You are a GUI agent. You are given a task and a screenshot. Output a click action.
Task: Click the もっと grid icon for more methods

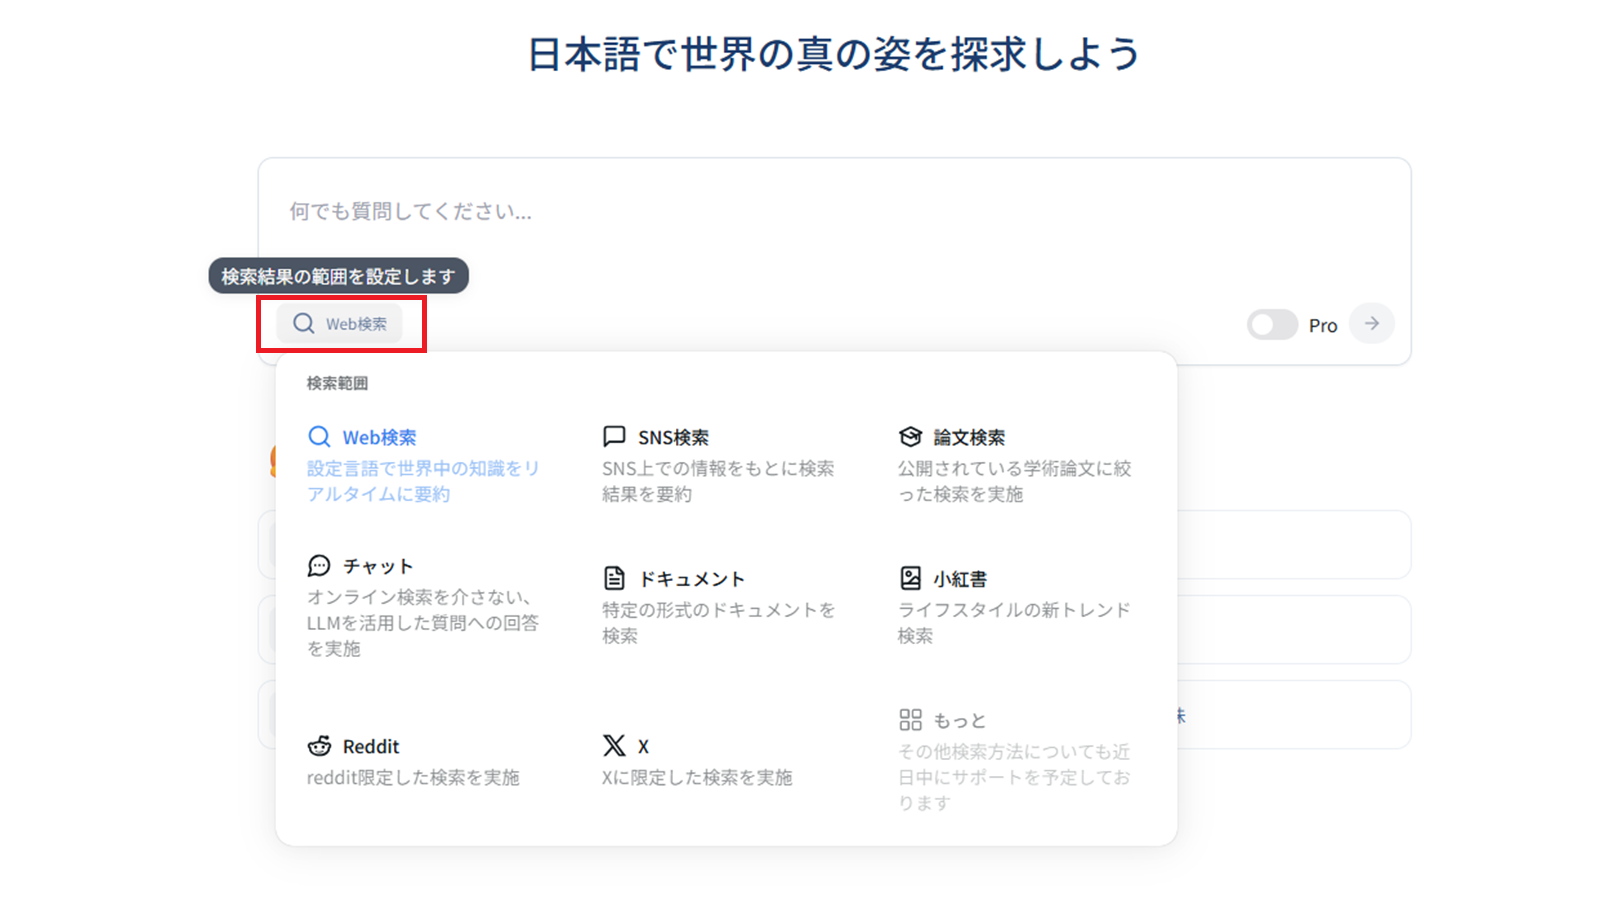click(911, 719)
